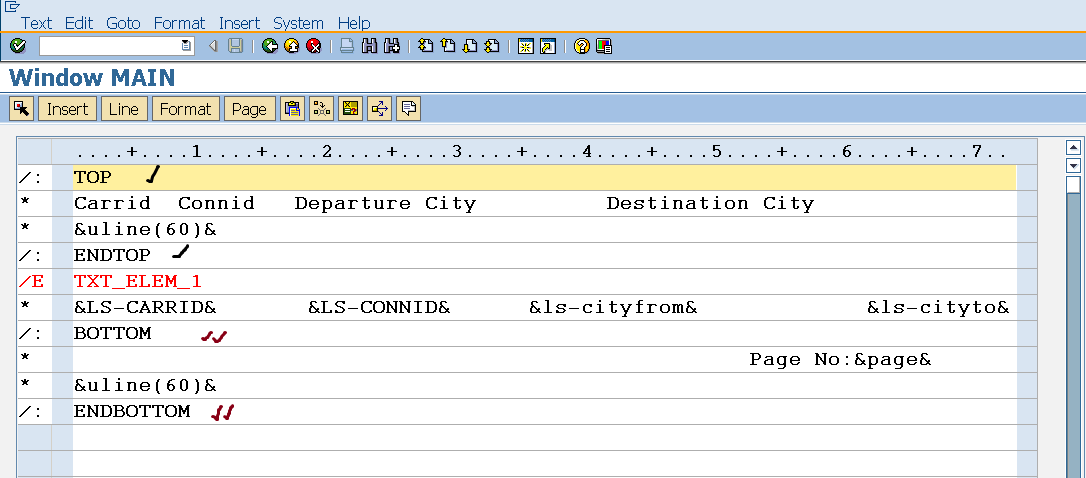Click the red Cancel icon
Image resolution: width=1086 pixels, height=478 pixels.
[x=314, y=46]
